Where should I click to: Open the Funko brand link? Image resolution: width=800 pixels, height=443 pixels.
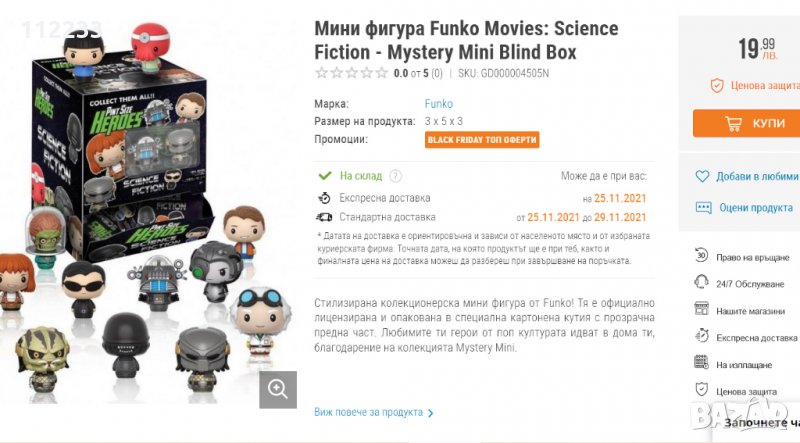[439, 104]
